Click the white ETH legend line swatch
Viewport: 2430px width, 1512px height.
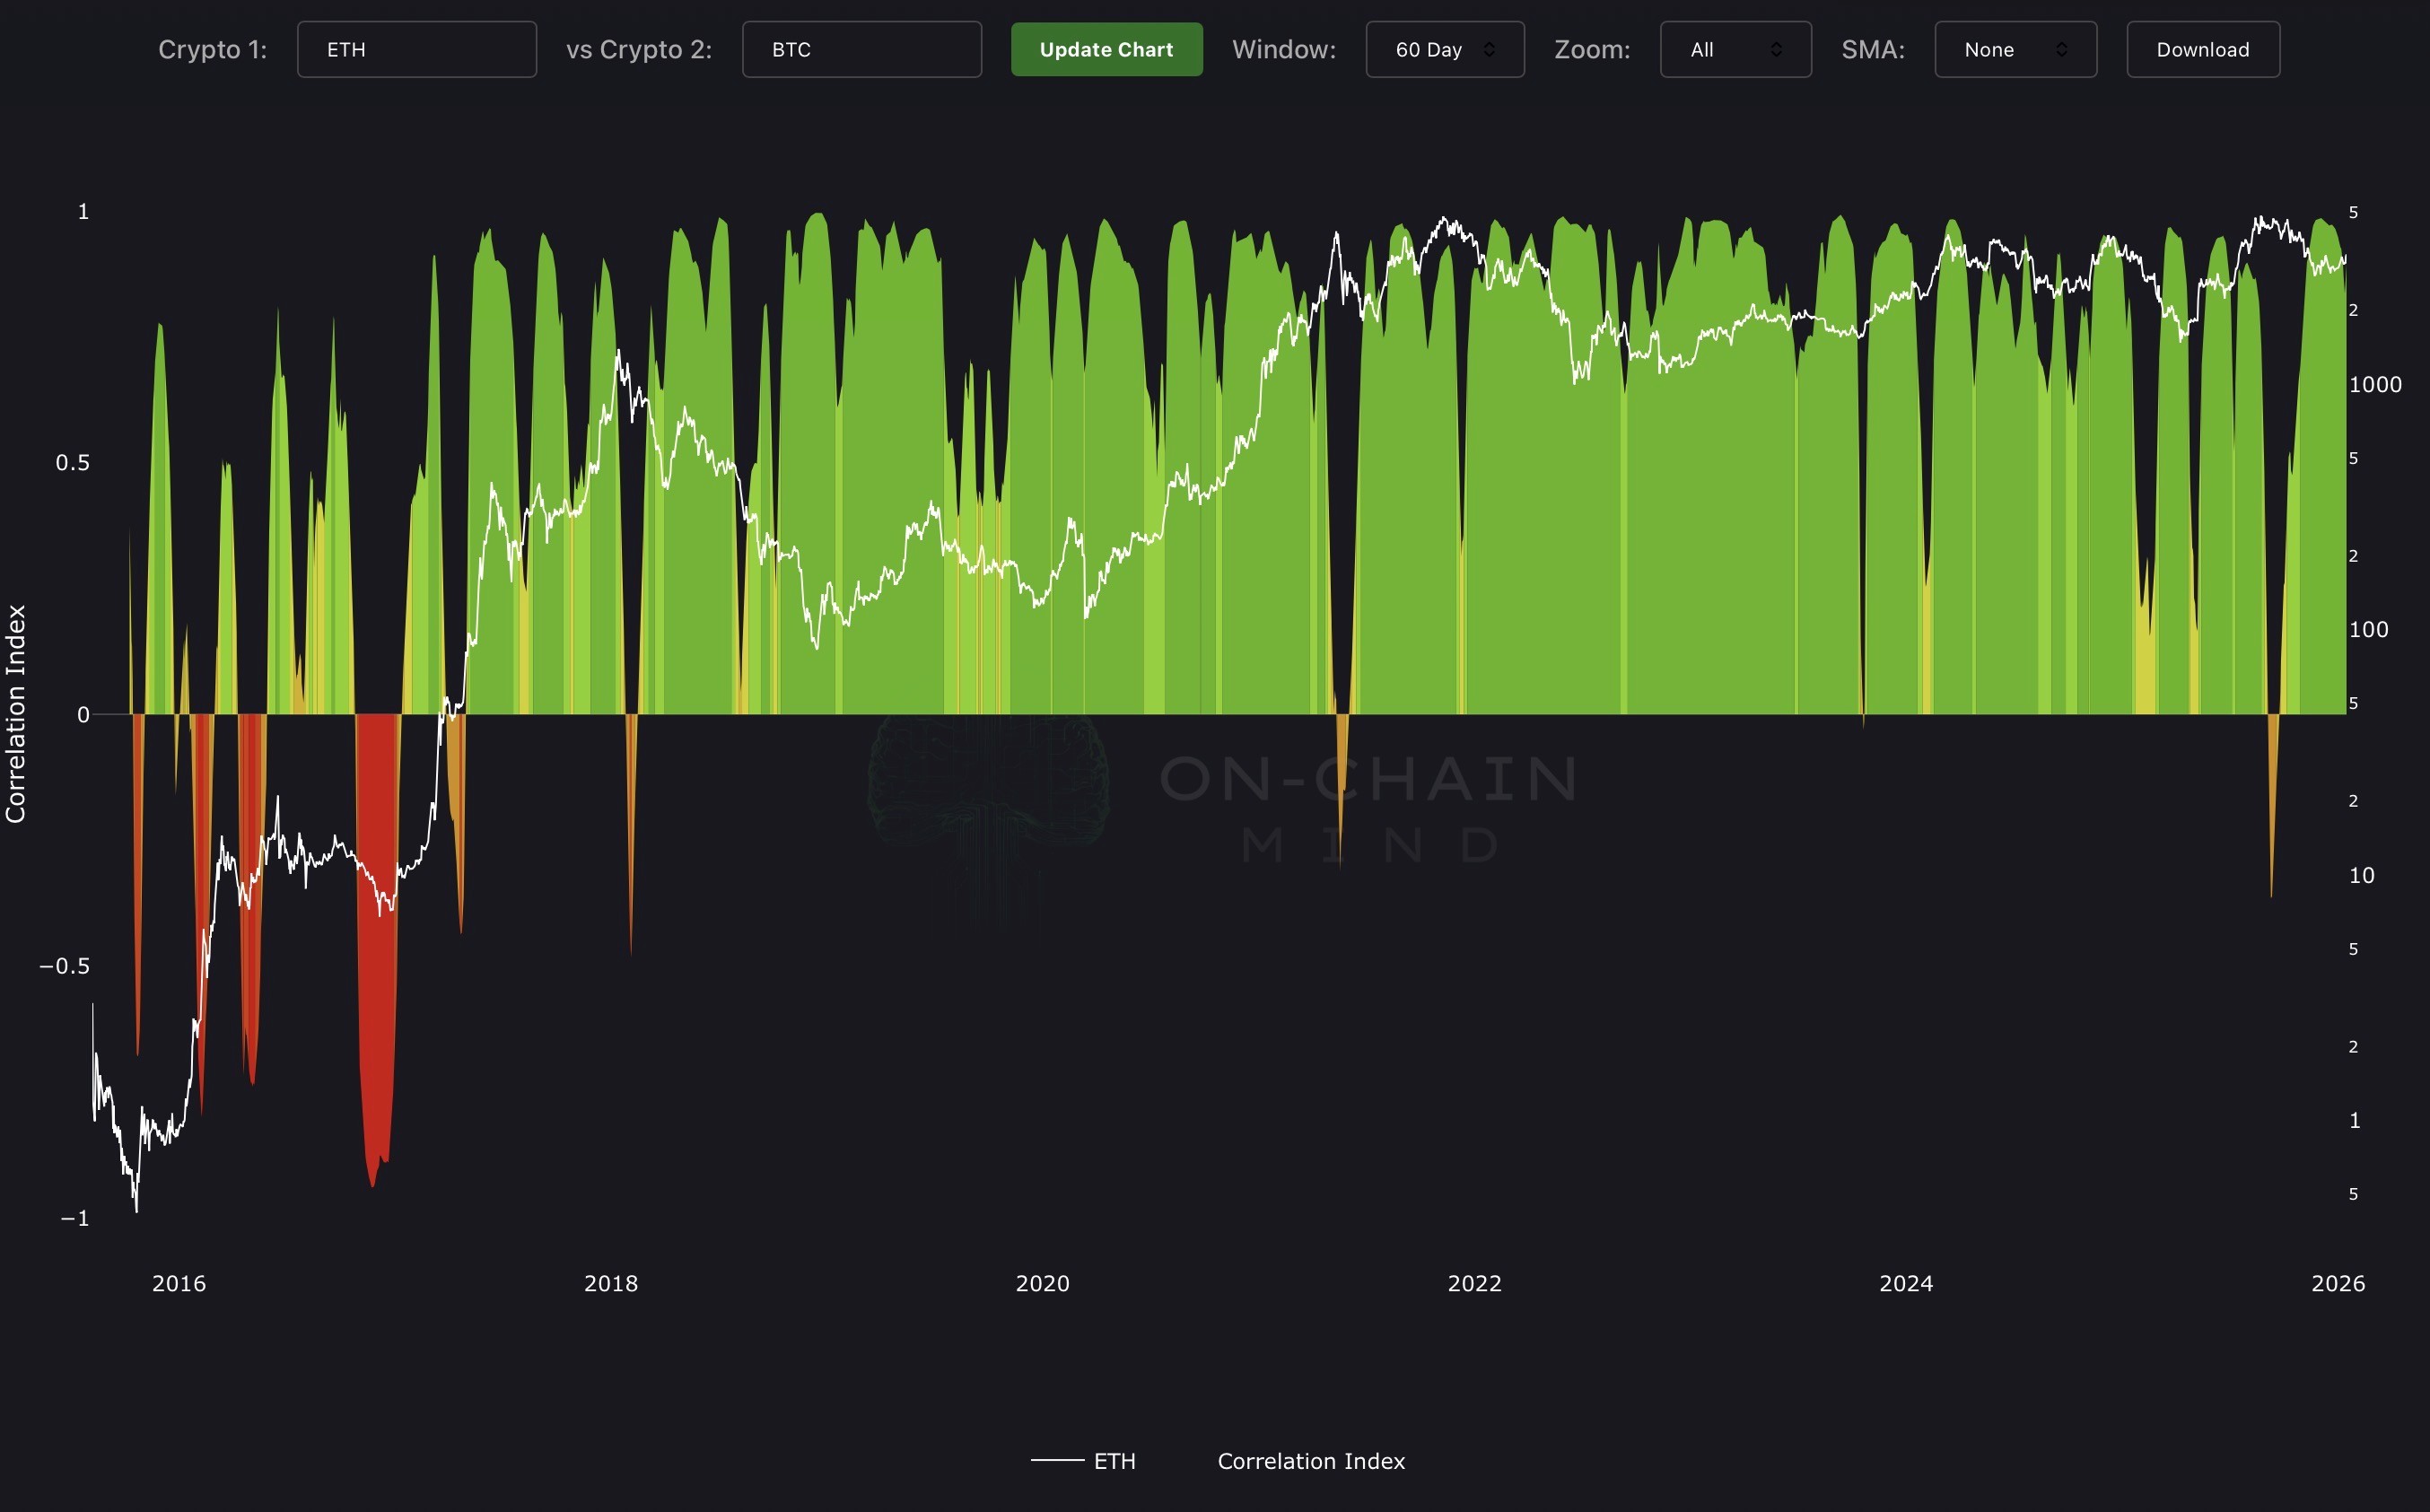tap(1057, 1461)
